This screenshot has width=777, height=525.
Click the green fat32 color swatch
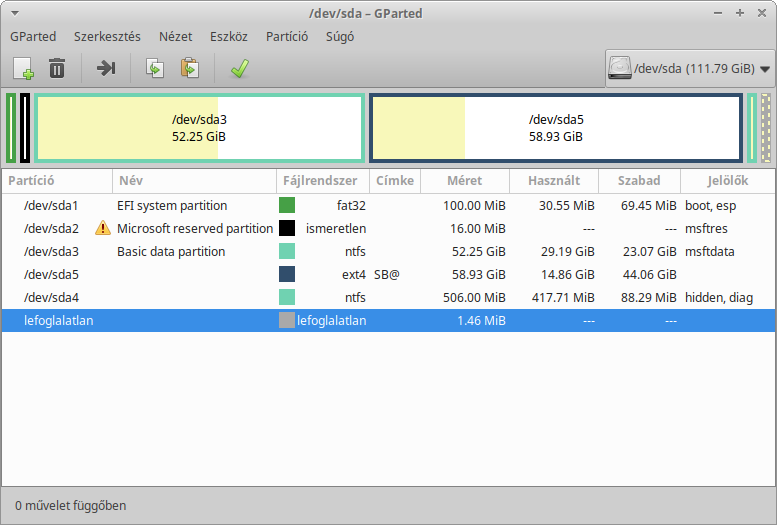point(287,205)
